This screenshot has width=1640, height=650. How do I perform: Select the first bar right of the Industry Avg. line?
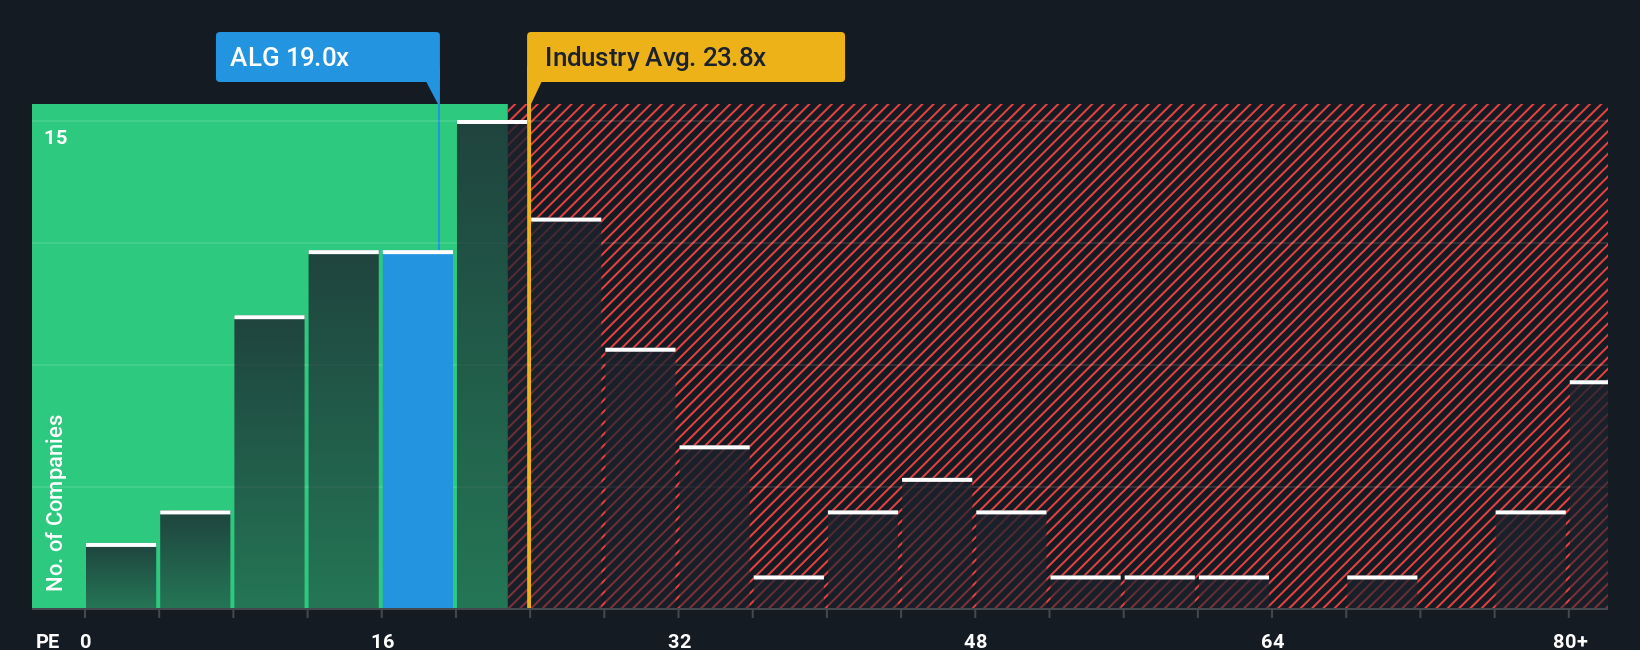pyautogui.click(x=566, y=413)
